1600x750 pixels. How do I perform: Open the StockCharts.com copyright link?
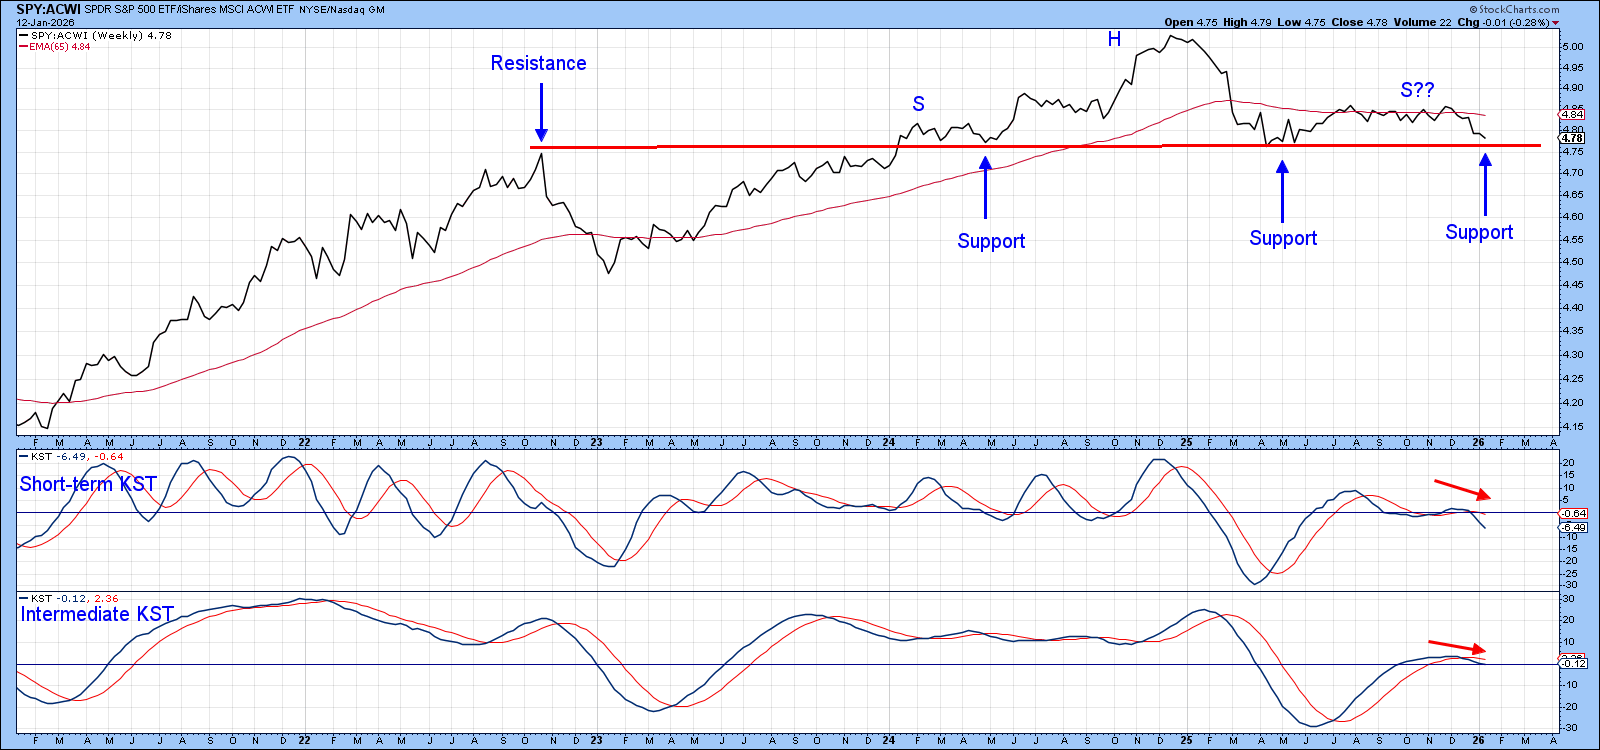[1515, 9]
